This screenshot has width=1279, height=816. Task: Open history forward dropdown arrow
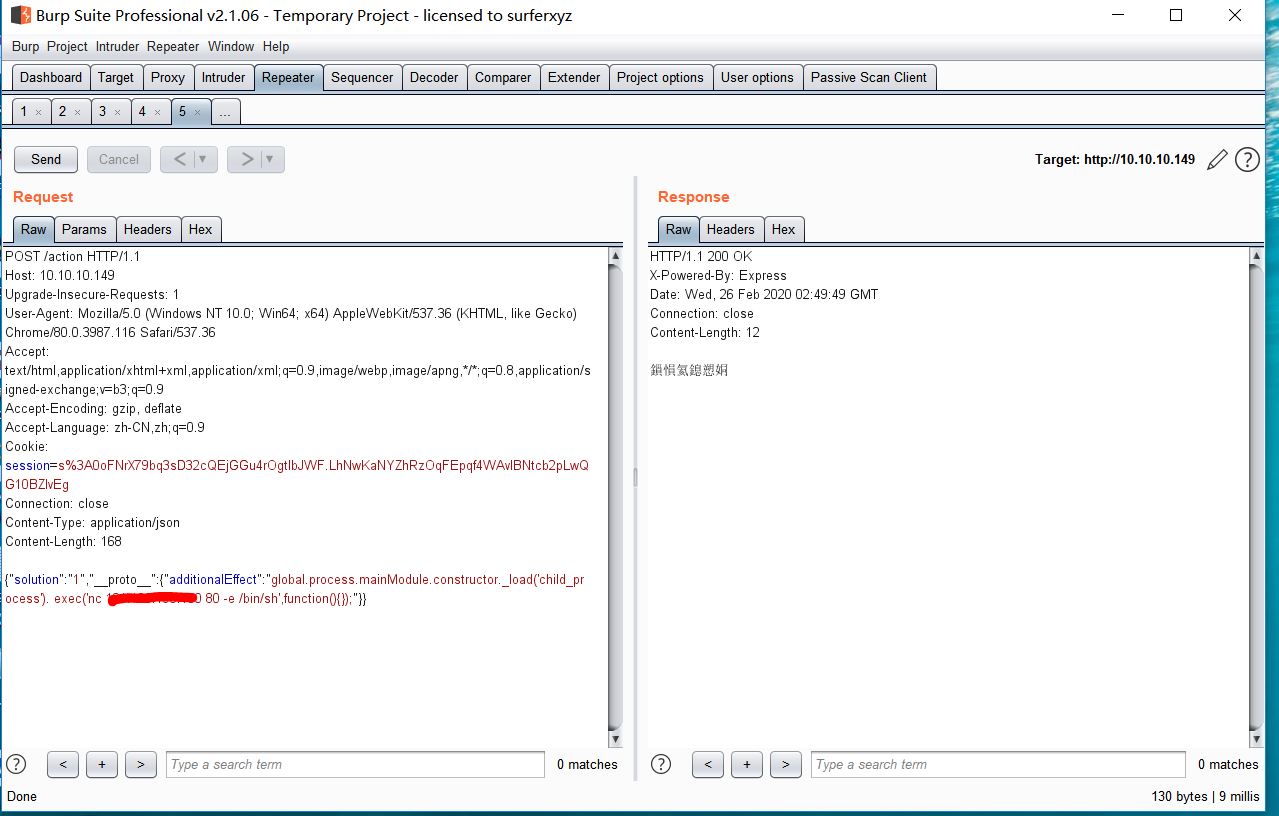(270, 159)
